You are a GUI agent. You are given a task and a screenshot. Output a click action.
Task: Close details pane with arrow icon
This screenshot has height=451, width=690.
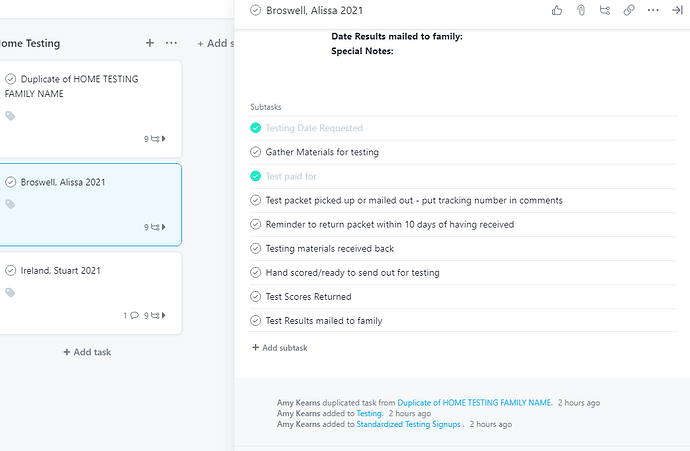[677, 10]
